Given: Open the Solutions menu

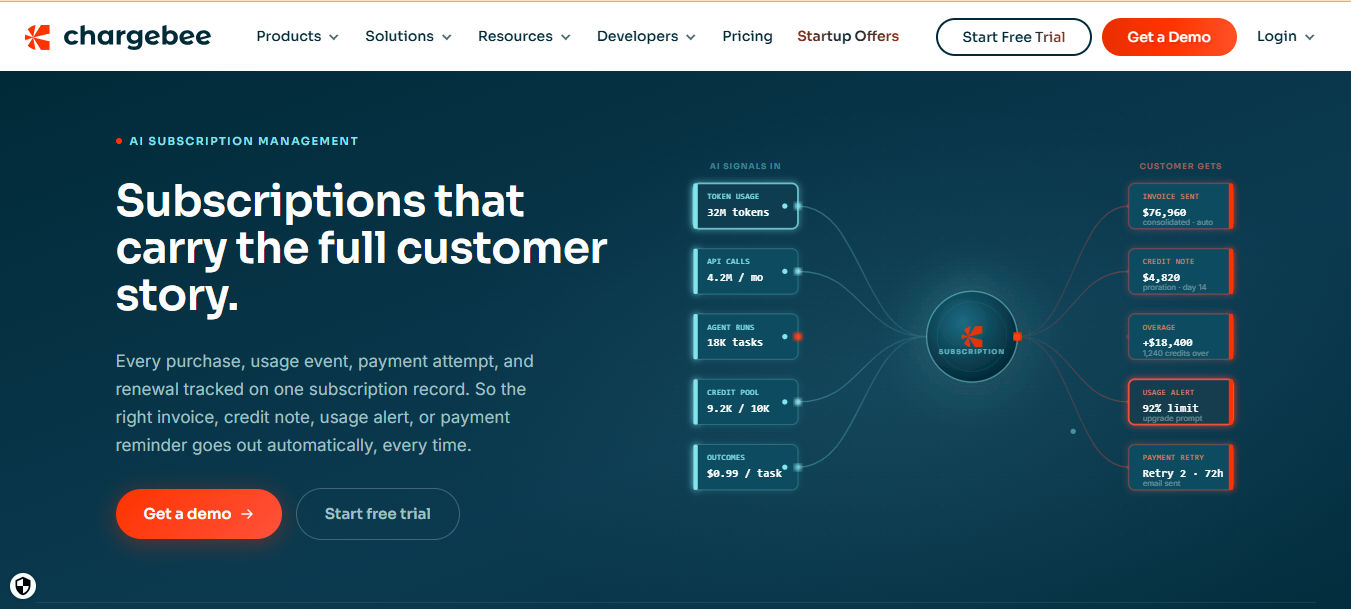Looking at the screenshot, I should point(408,36).
